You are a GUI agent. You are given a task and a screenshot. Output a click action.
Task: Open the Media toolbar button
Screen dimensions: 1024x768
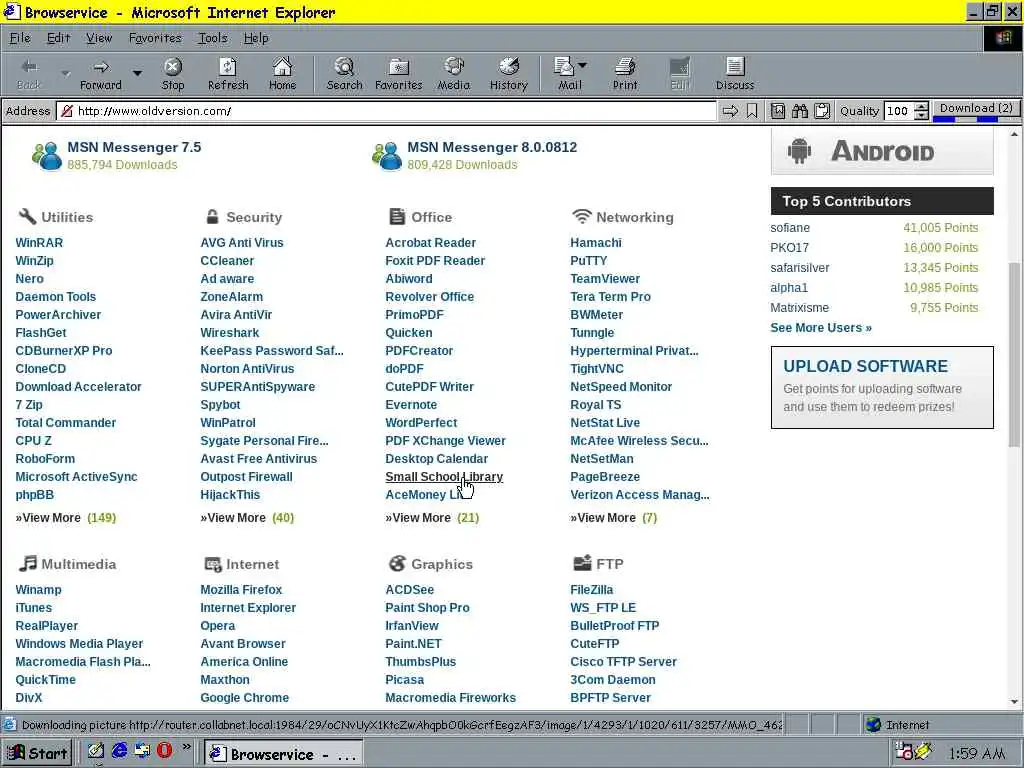click(x=454, y=74)
